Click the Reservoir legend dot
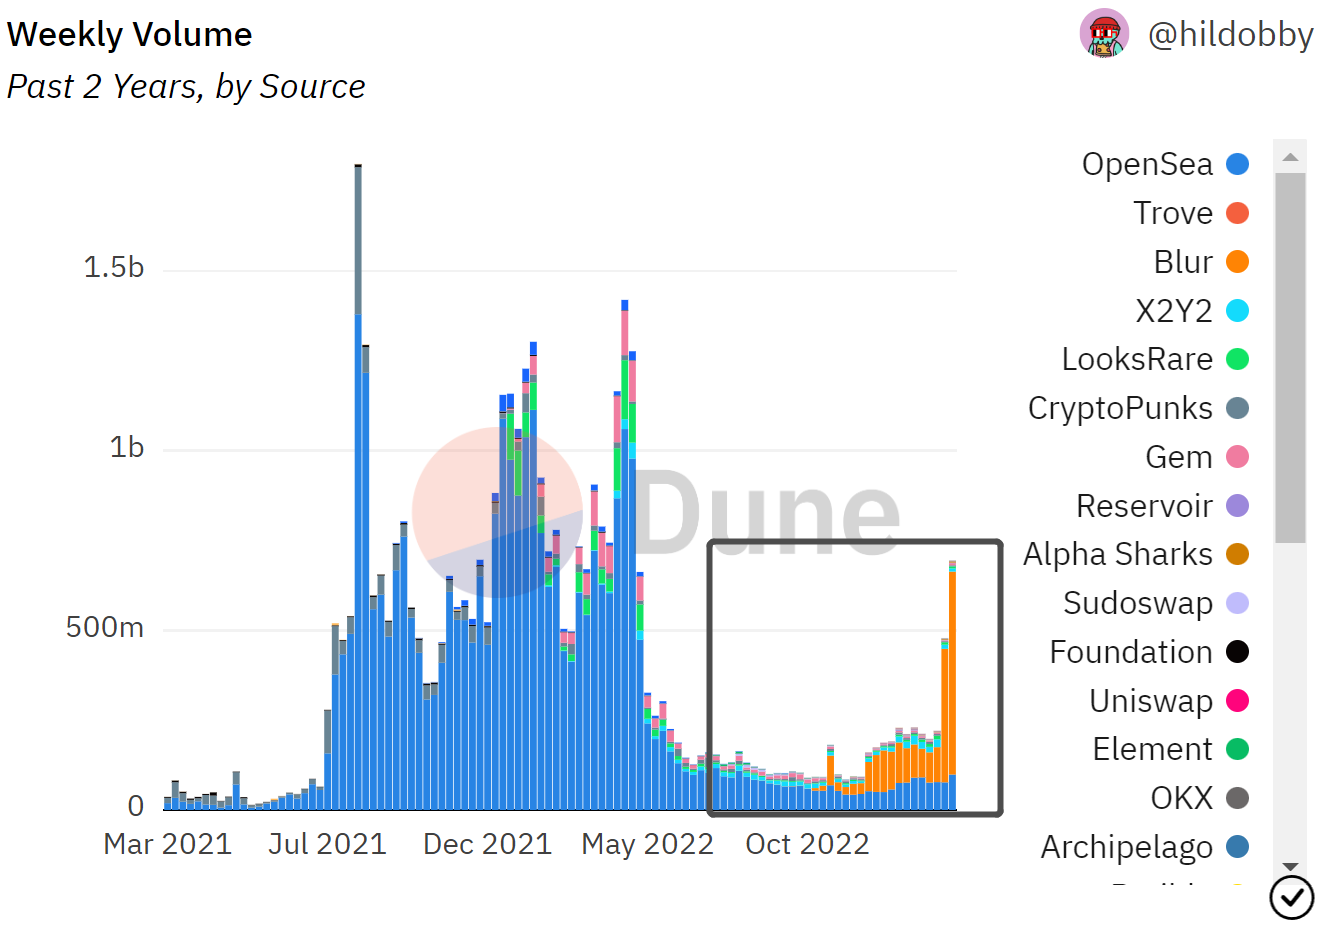The width and height of the screenshot is (1324, 925). tap(1237, 506)
